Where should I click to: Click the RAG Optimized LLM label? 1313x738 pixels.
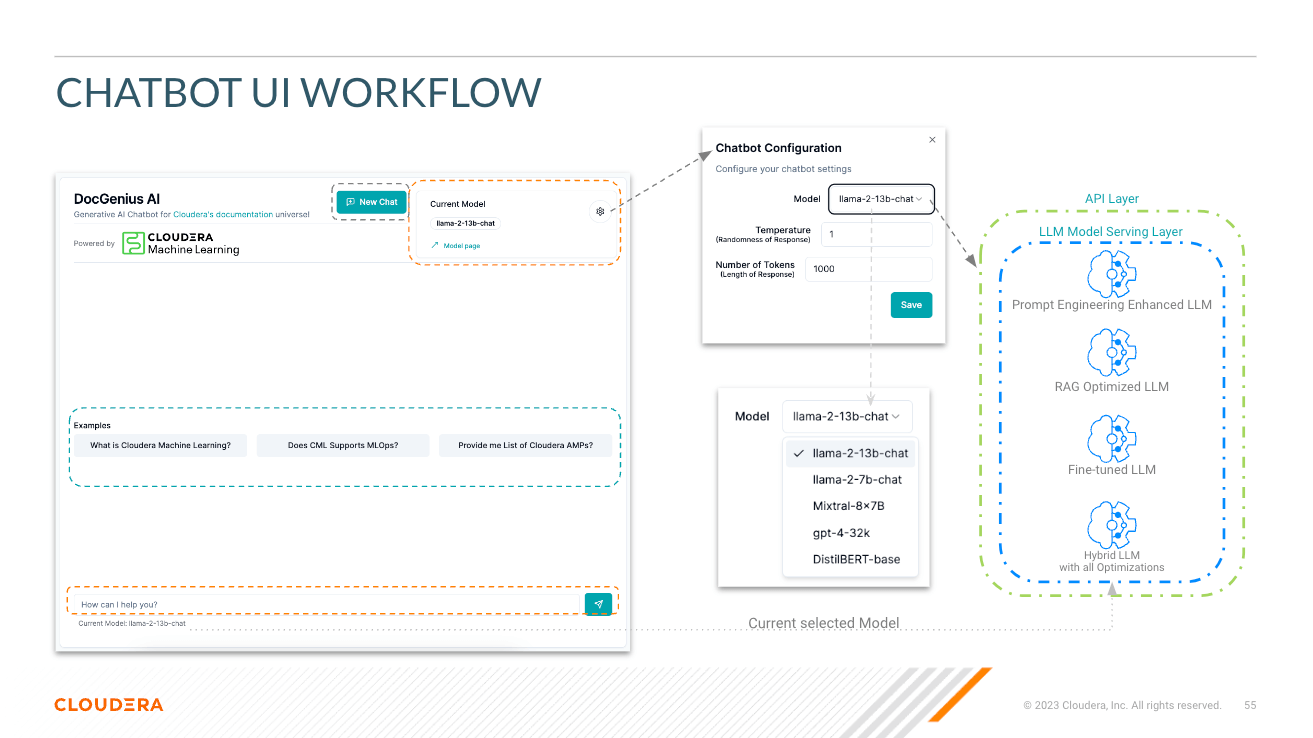click(1112, 387)
